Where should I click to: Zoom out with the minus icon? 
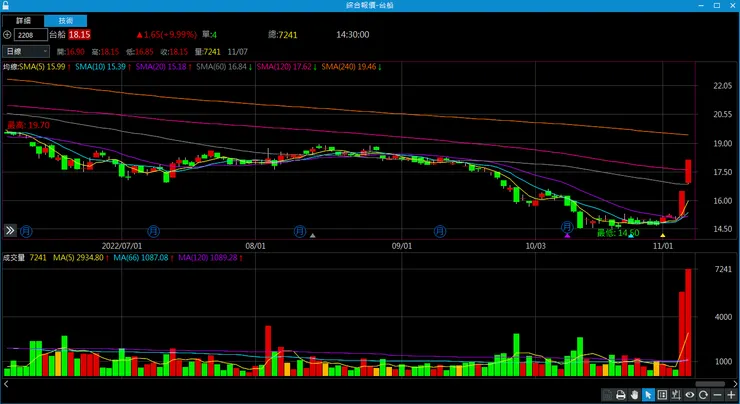click(x=717, y=395)
